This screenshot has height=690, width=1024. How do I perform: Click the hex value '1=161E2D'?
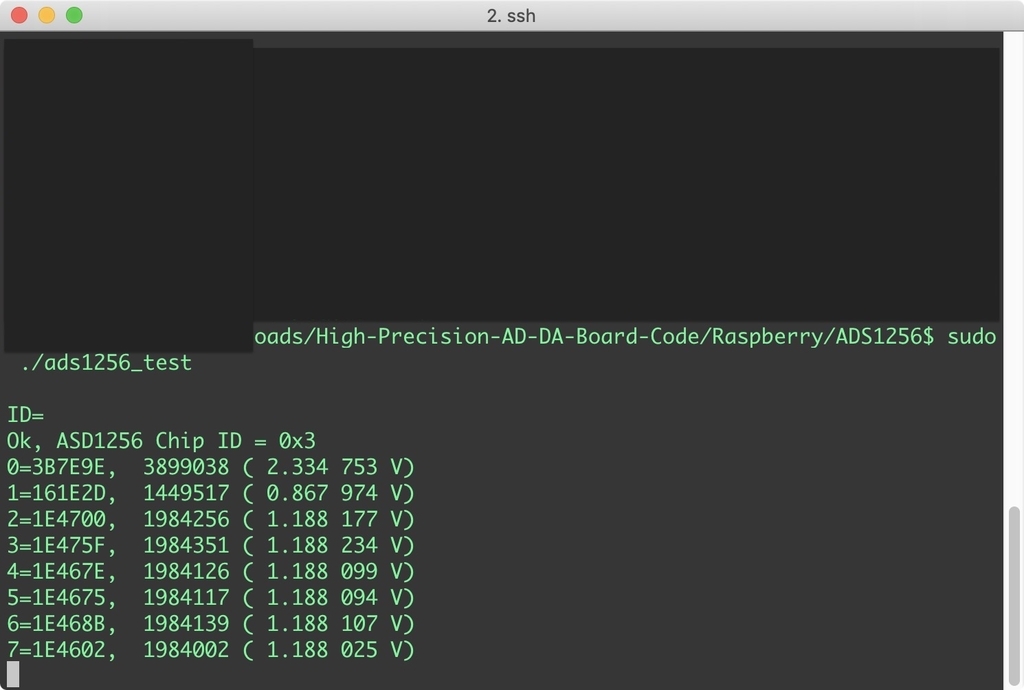tap(56, 493)
